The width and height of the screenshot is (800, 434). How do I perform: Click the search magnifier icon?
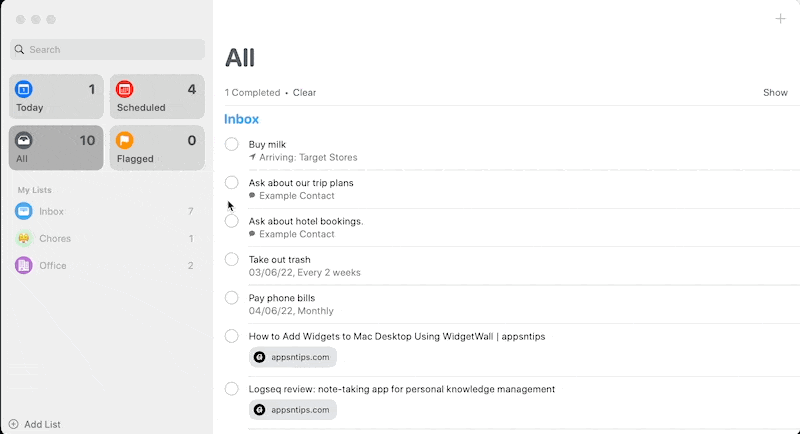click(x=19, y=49)
